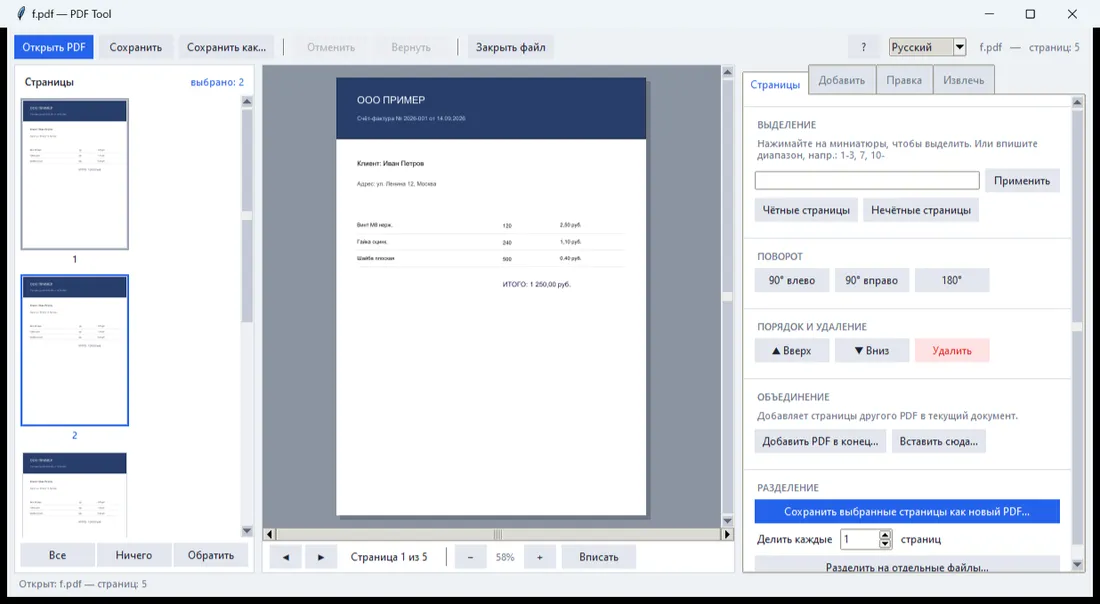Minimize the PDF Tool window

click(989, 14)
